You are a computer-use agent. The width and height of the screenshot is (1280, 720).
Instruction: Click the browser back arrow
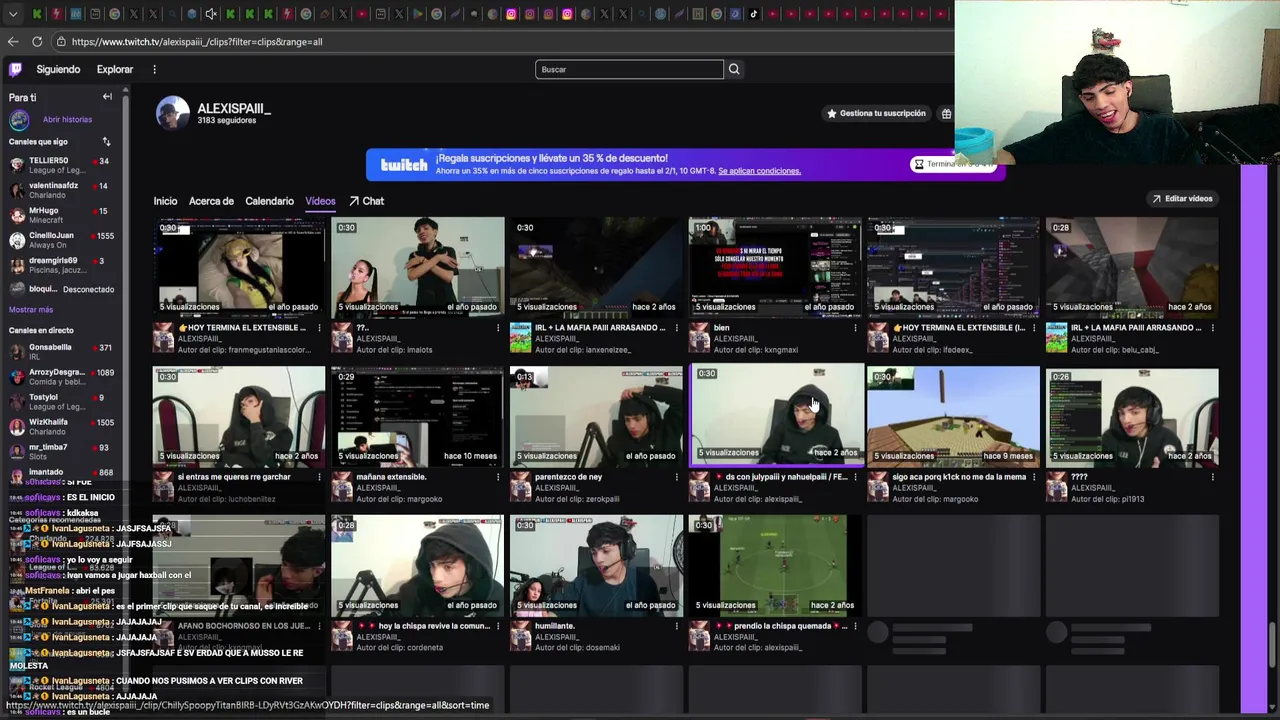point(13,42)
